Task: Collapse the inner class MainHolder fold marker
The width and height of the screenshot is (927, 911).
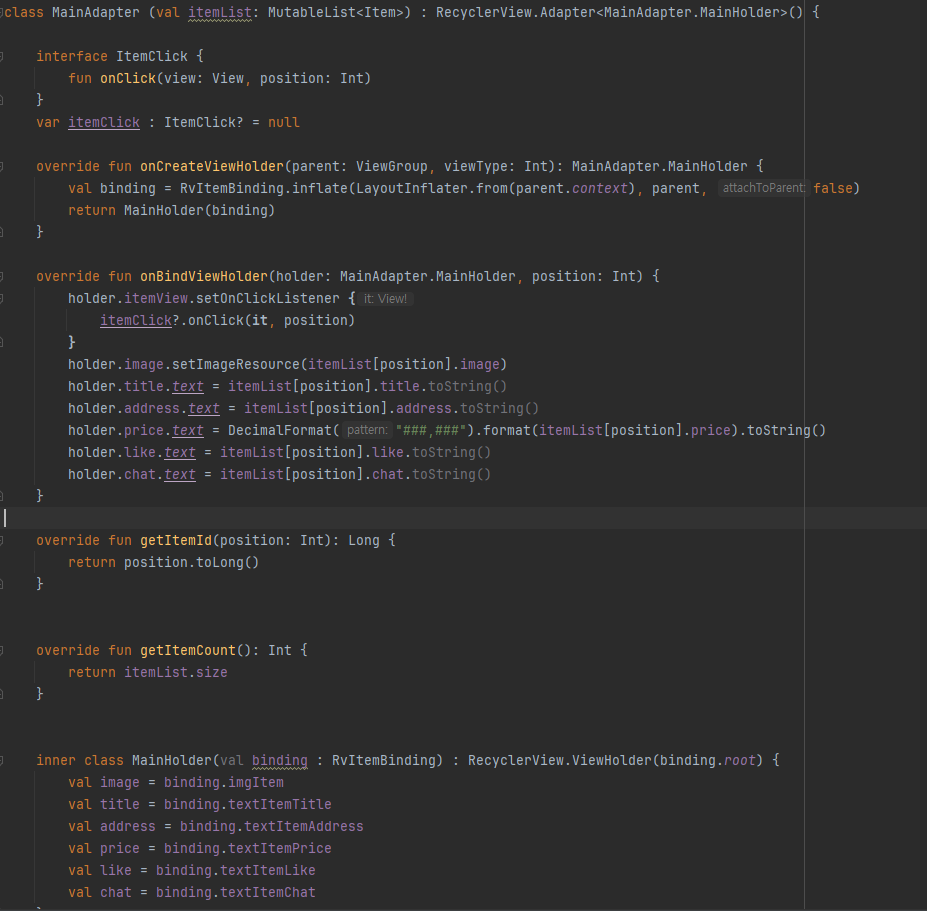Action: (2, 760)
